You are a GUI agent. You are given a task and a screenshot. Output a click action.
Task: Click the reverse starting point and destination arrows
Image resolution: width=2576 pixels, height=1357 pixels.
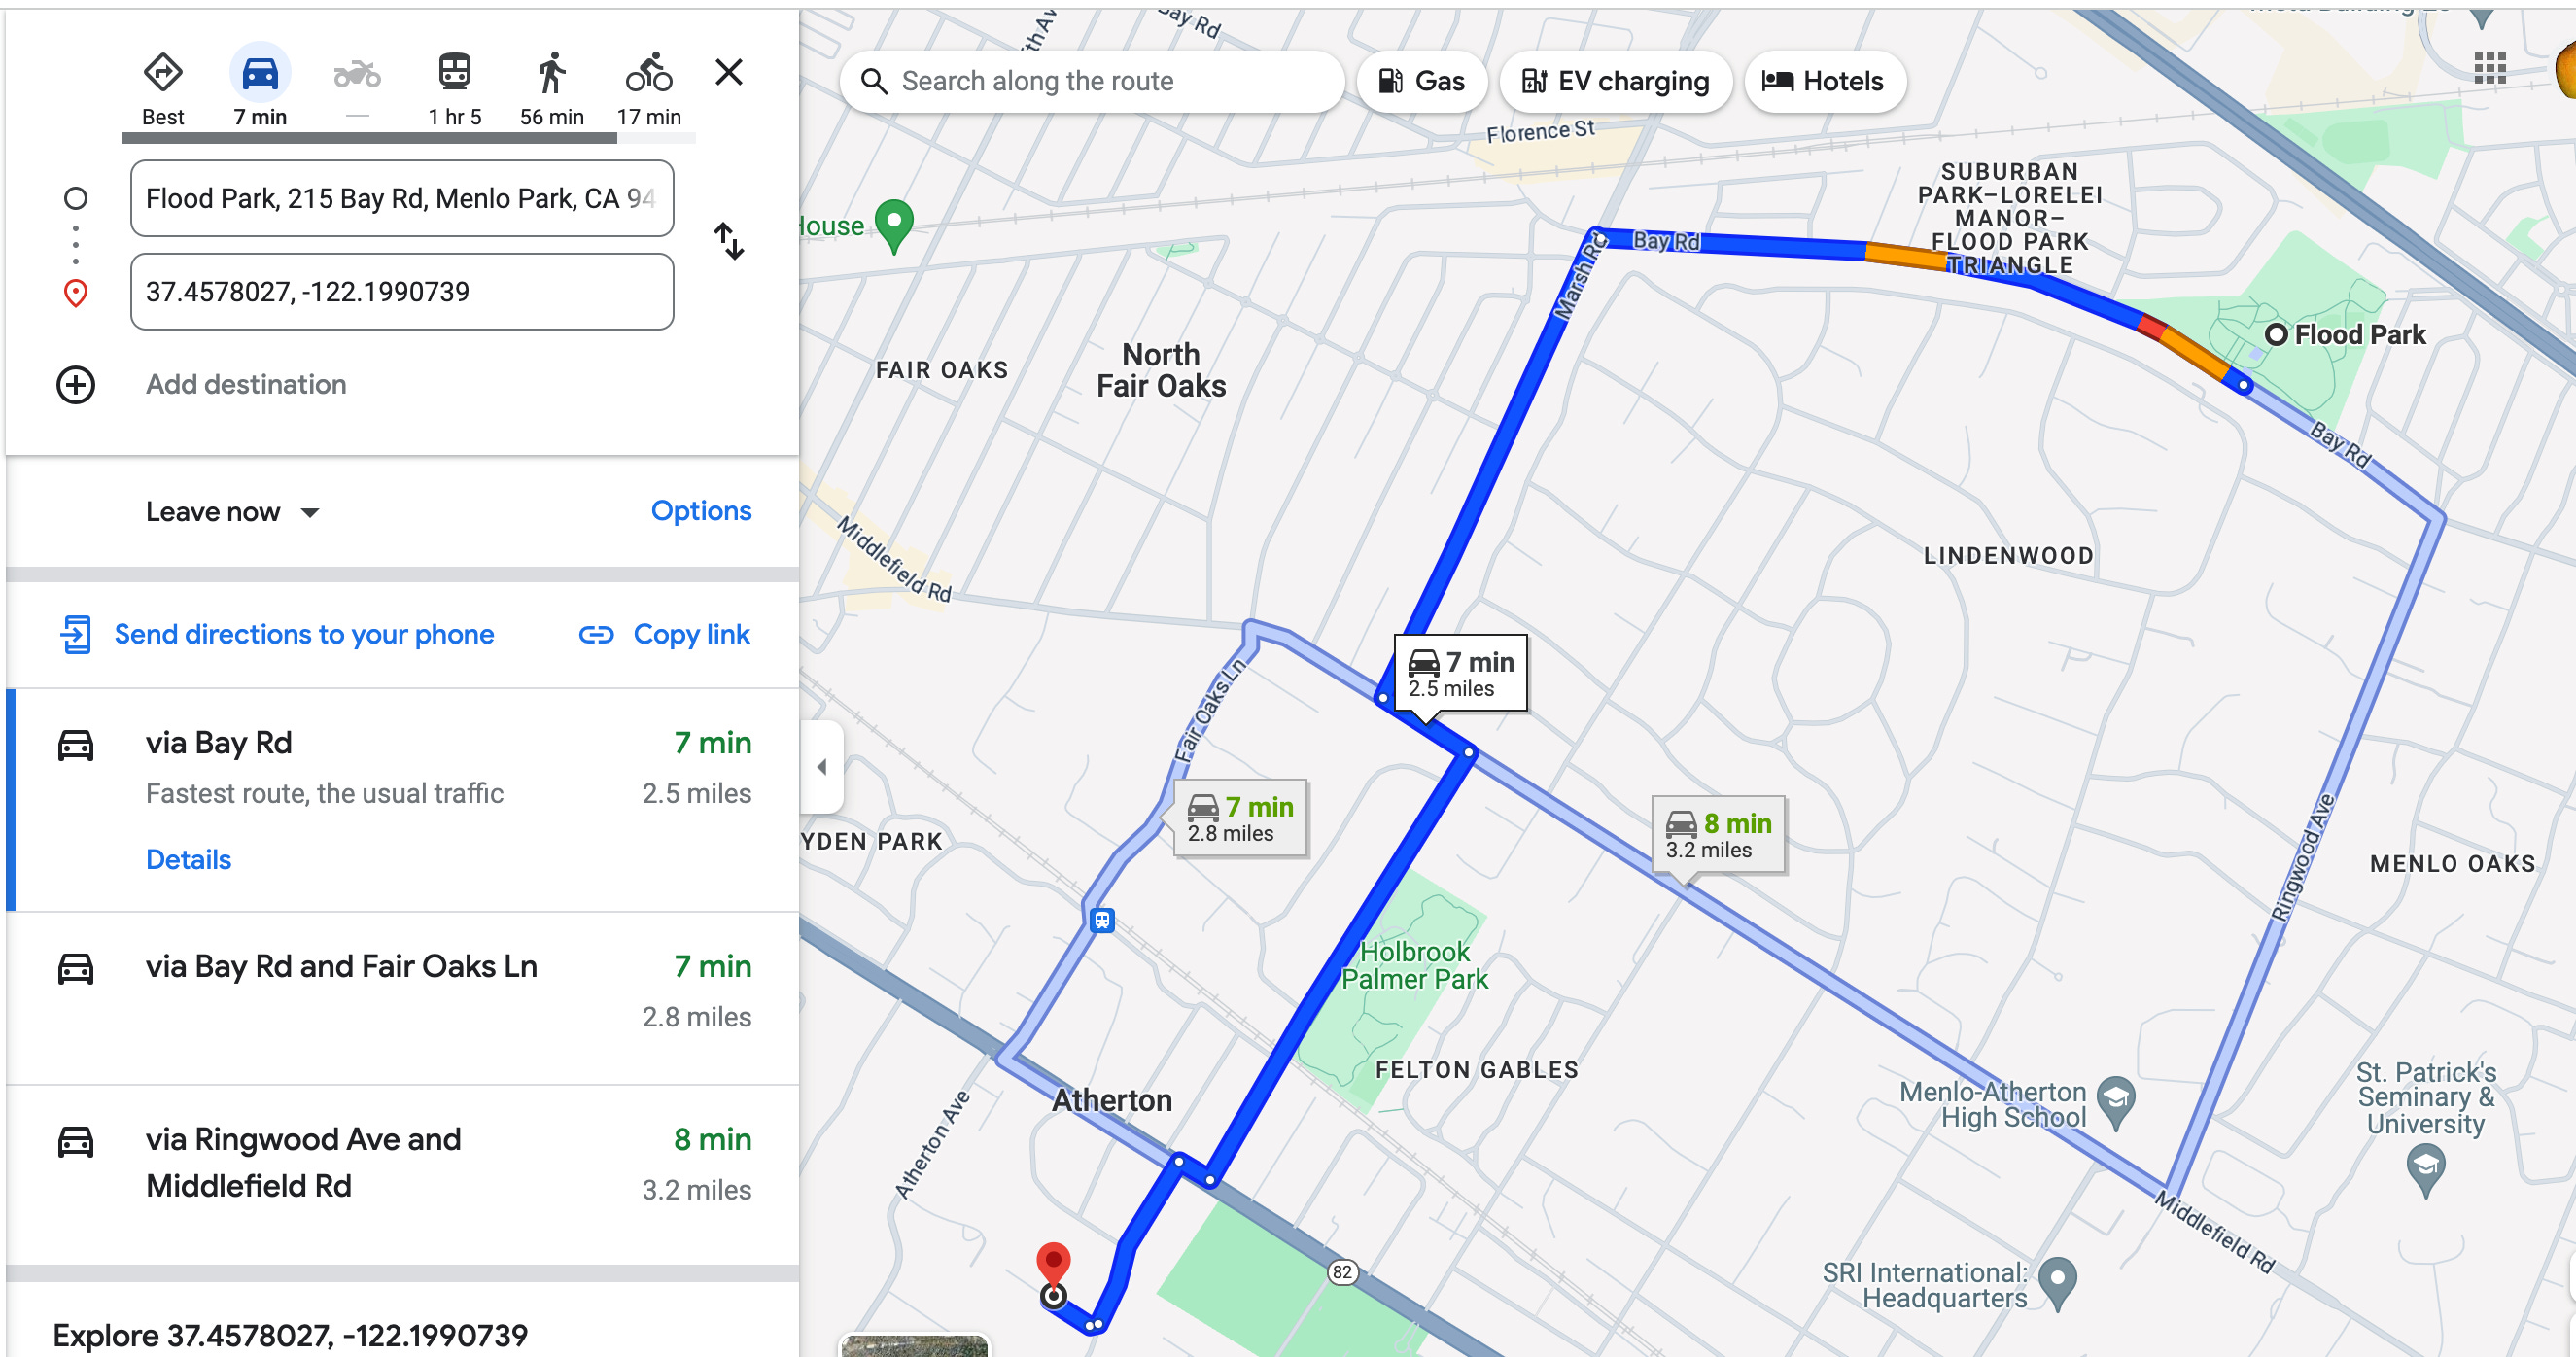point(729,242)
